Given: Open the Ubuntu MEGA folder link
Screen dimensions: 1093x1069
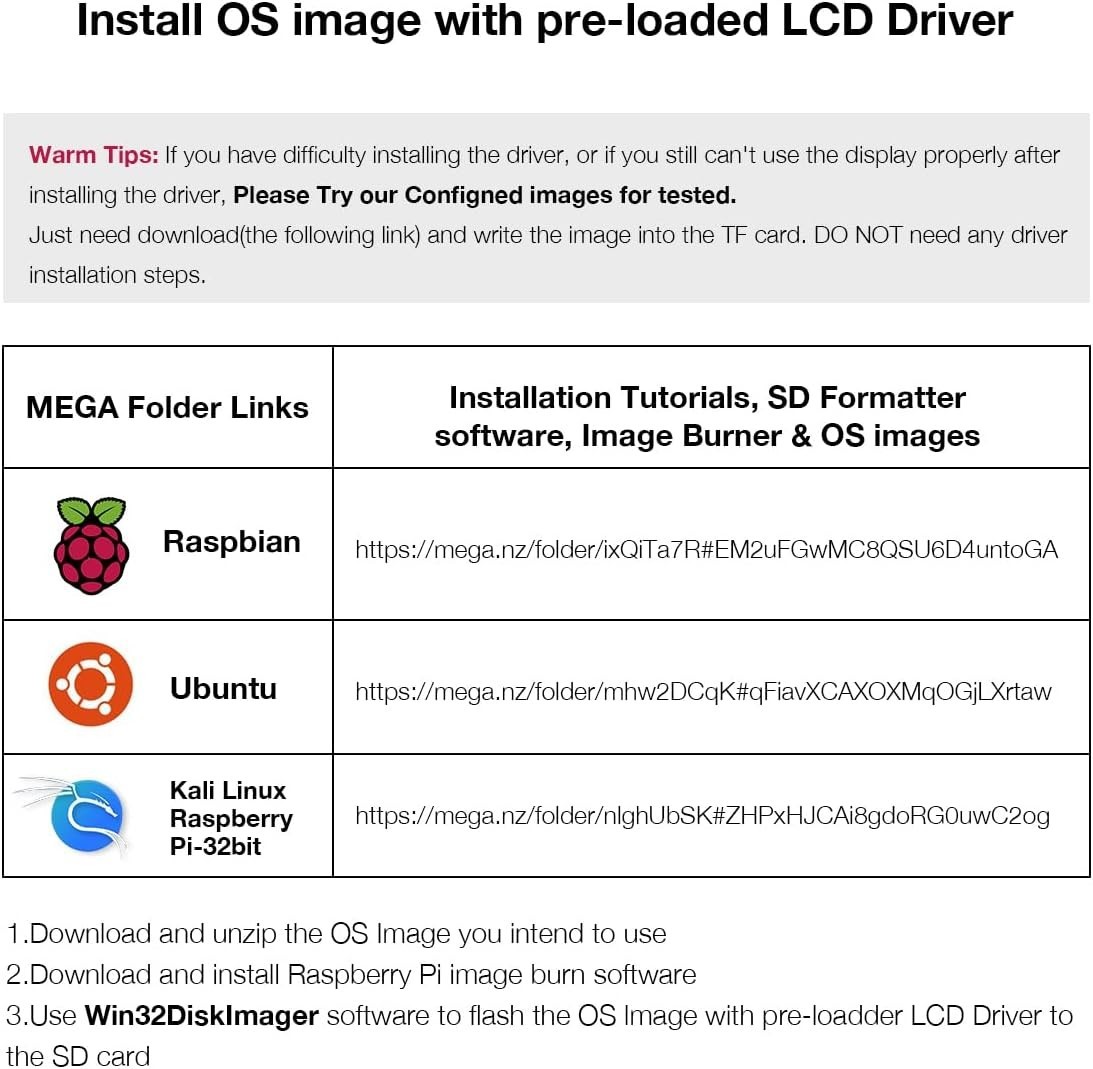Looking at the screenshot, I should pyautogui.click(x=703, y=691).
